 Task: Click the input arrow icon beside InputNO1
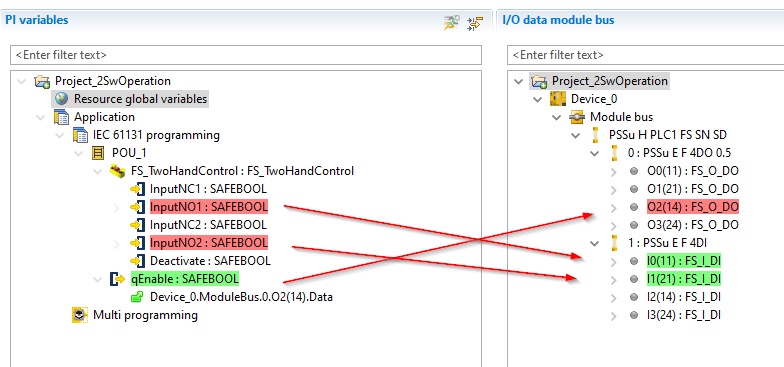pyautogui.click(x=137, y=207)
